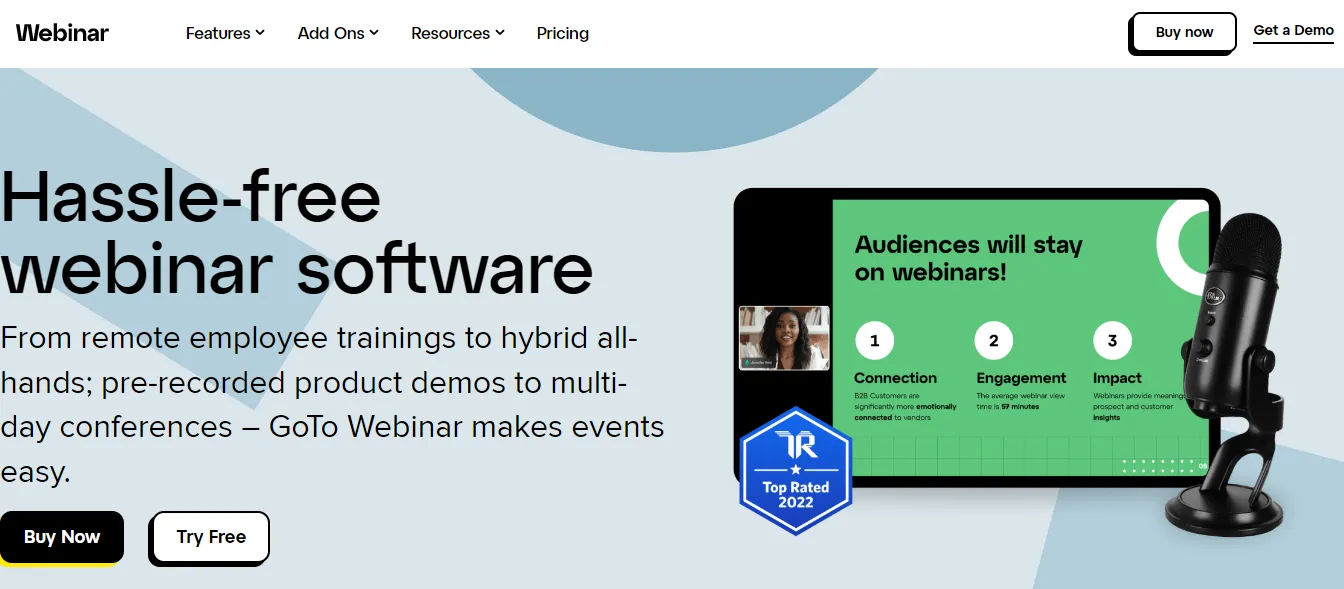Click the Engagement label on the slide
The height and width of the screenshot is (589, 1344).
[1021, 378]
